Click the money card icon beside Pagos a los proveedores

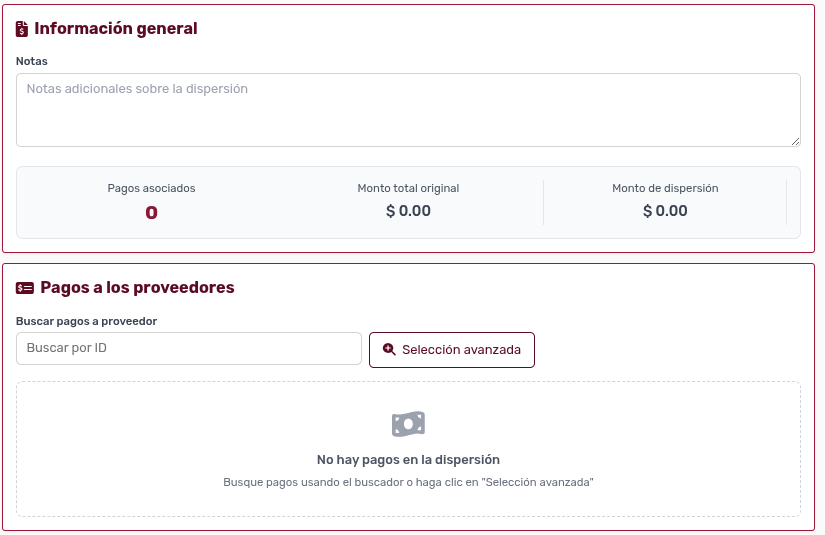click(25, 288)
